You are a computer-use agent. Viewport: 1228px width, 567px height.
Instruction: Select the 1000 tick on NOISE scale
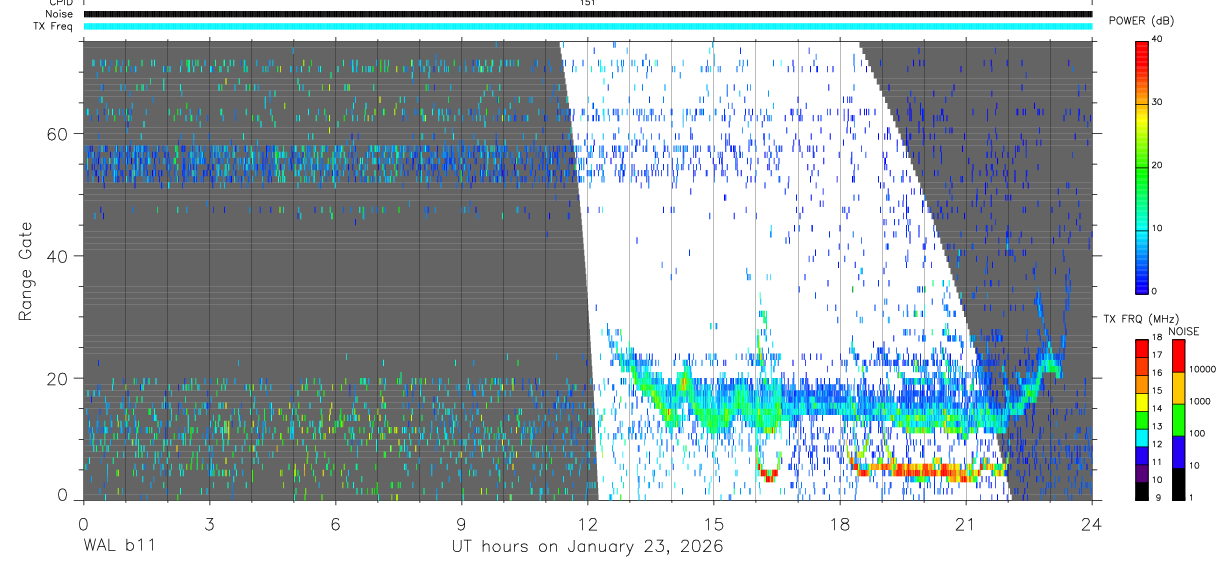[x=1200, y=401]
